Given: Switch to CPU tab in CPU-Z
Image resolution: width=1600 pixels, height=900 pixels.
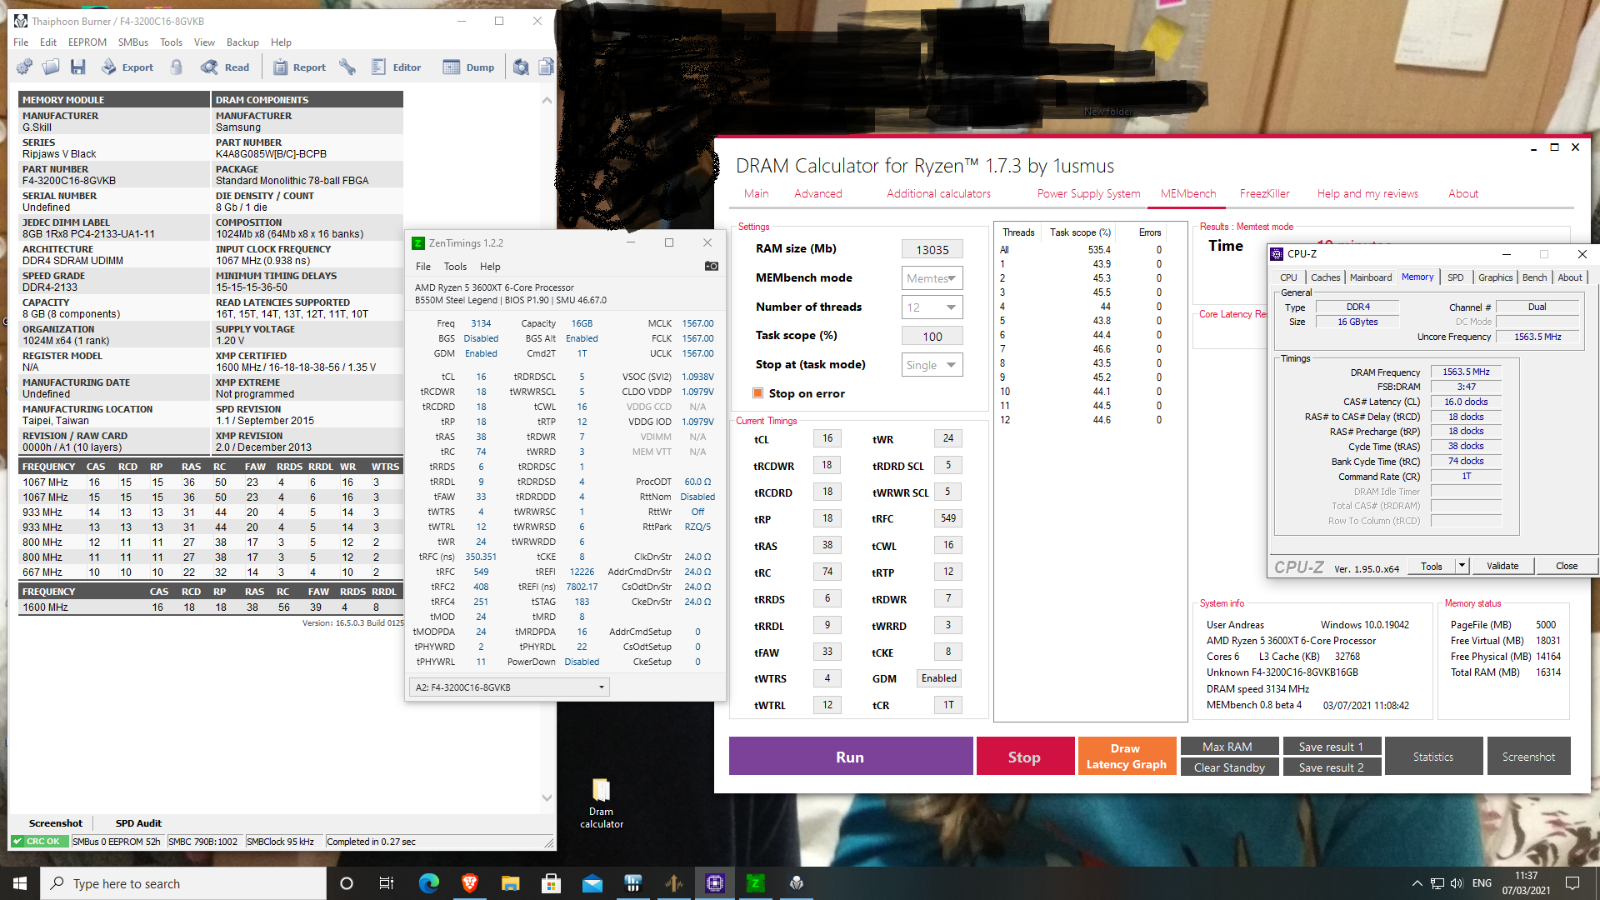Looking at the screenshot, I should (1289, 277).
